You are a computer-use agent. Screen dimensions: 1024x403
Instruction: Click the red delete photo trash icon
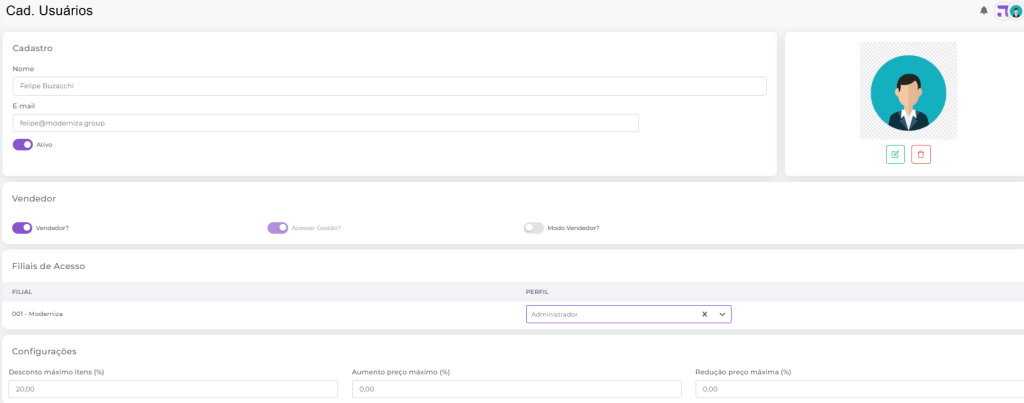921,154
